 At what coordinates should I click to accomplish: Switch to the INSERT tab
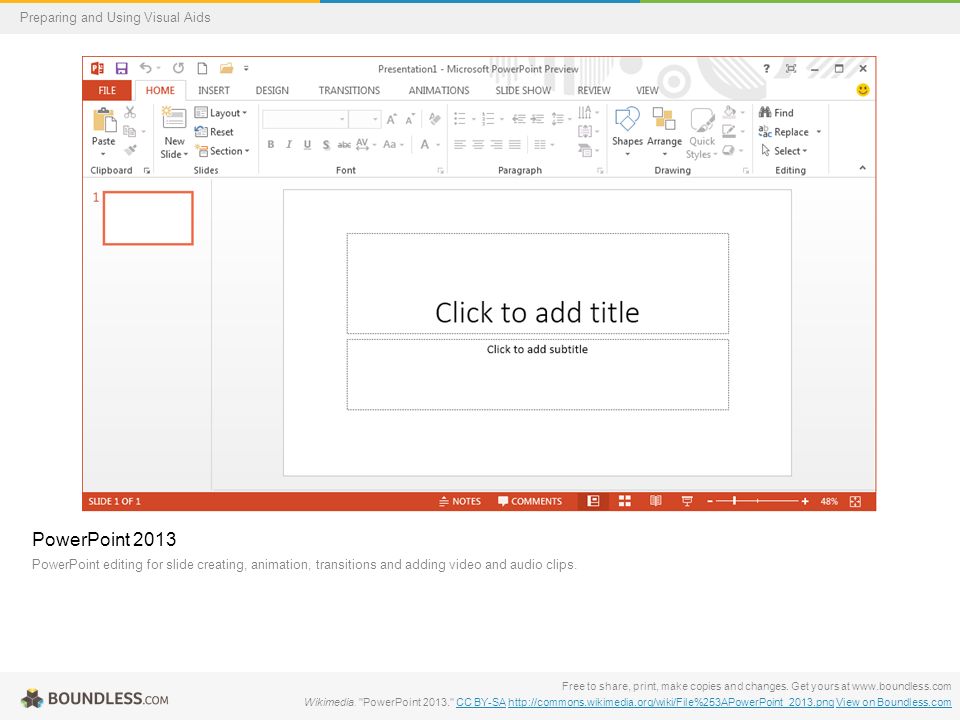tap(214, 90)
